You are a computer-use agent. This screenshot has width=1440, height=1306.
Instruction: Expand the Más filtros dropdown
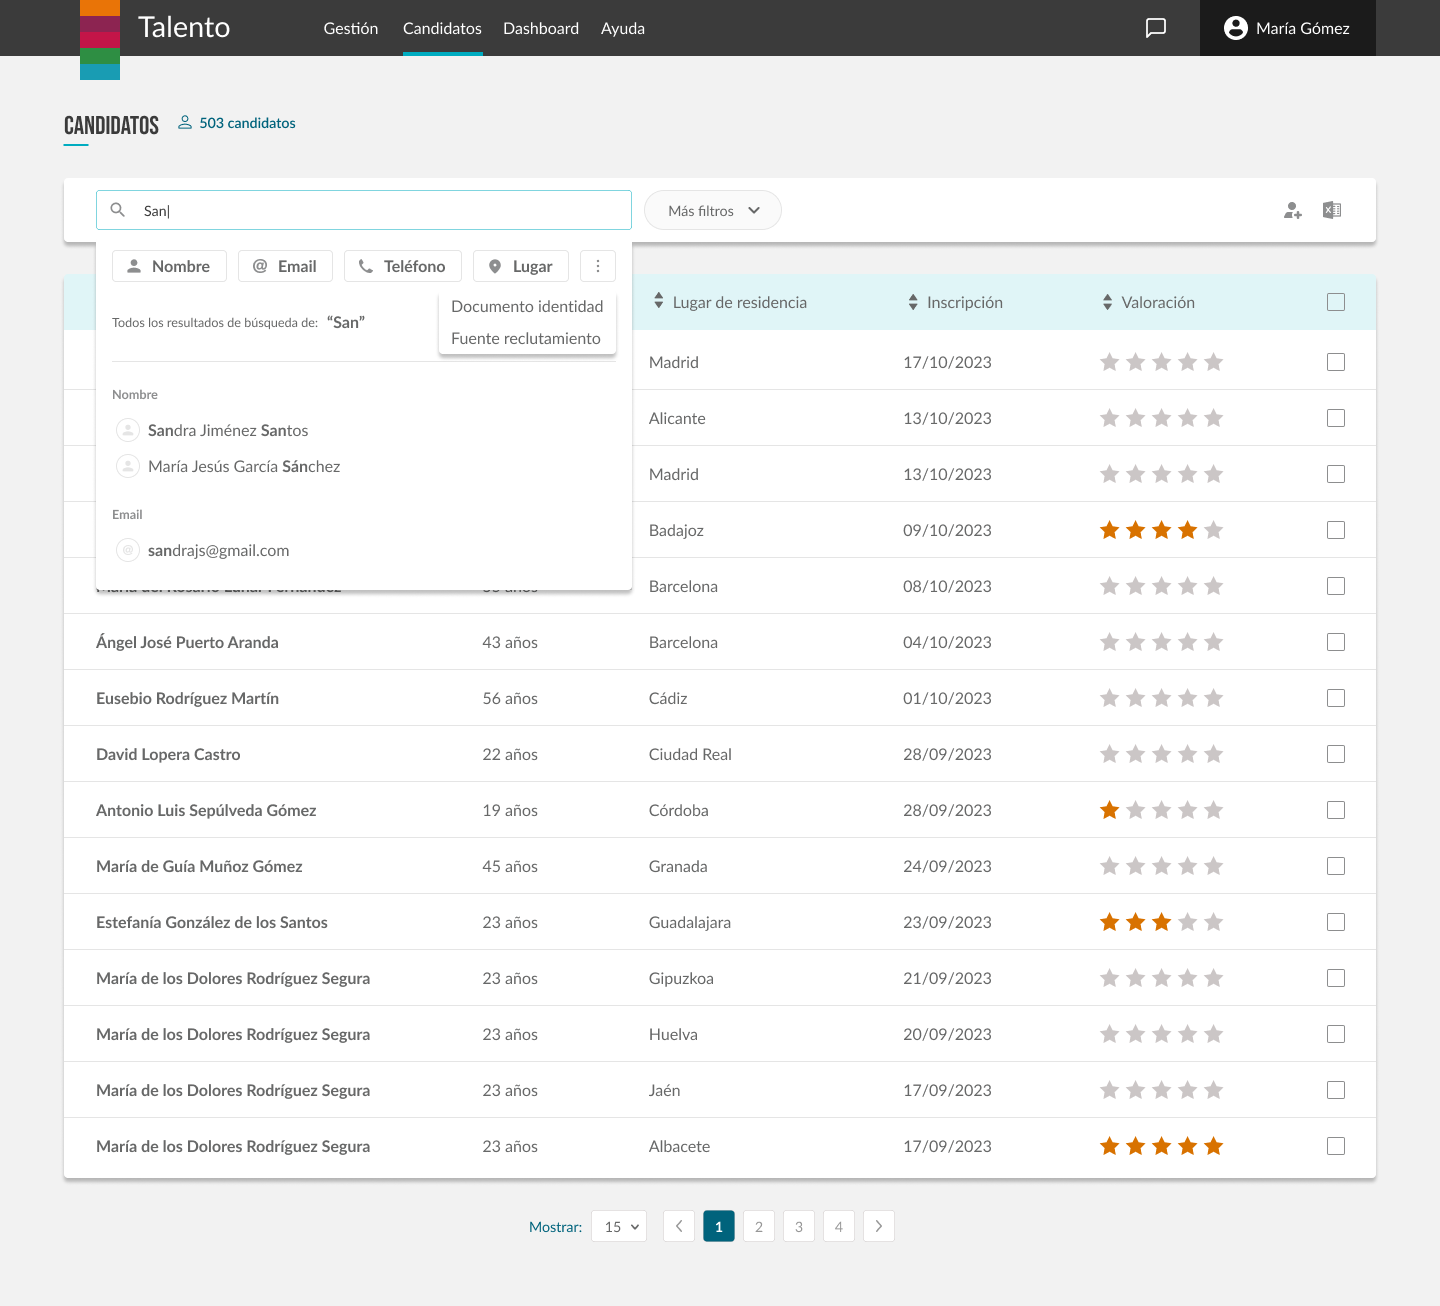(x=712, y=210)
